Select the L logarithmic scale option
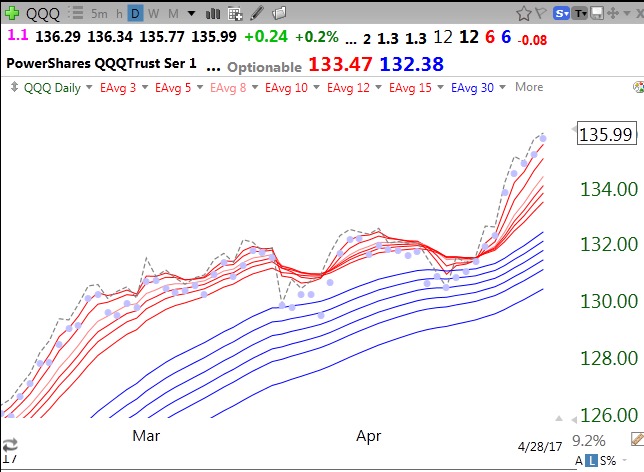The height and width of the screenshot is (472, 644). pos(591,461)
